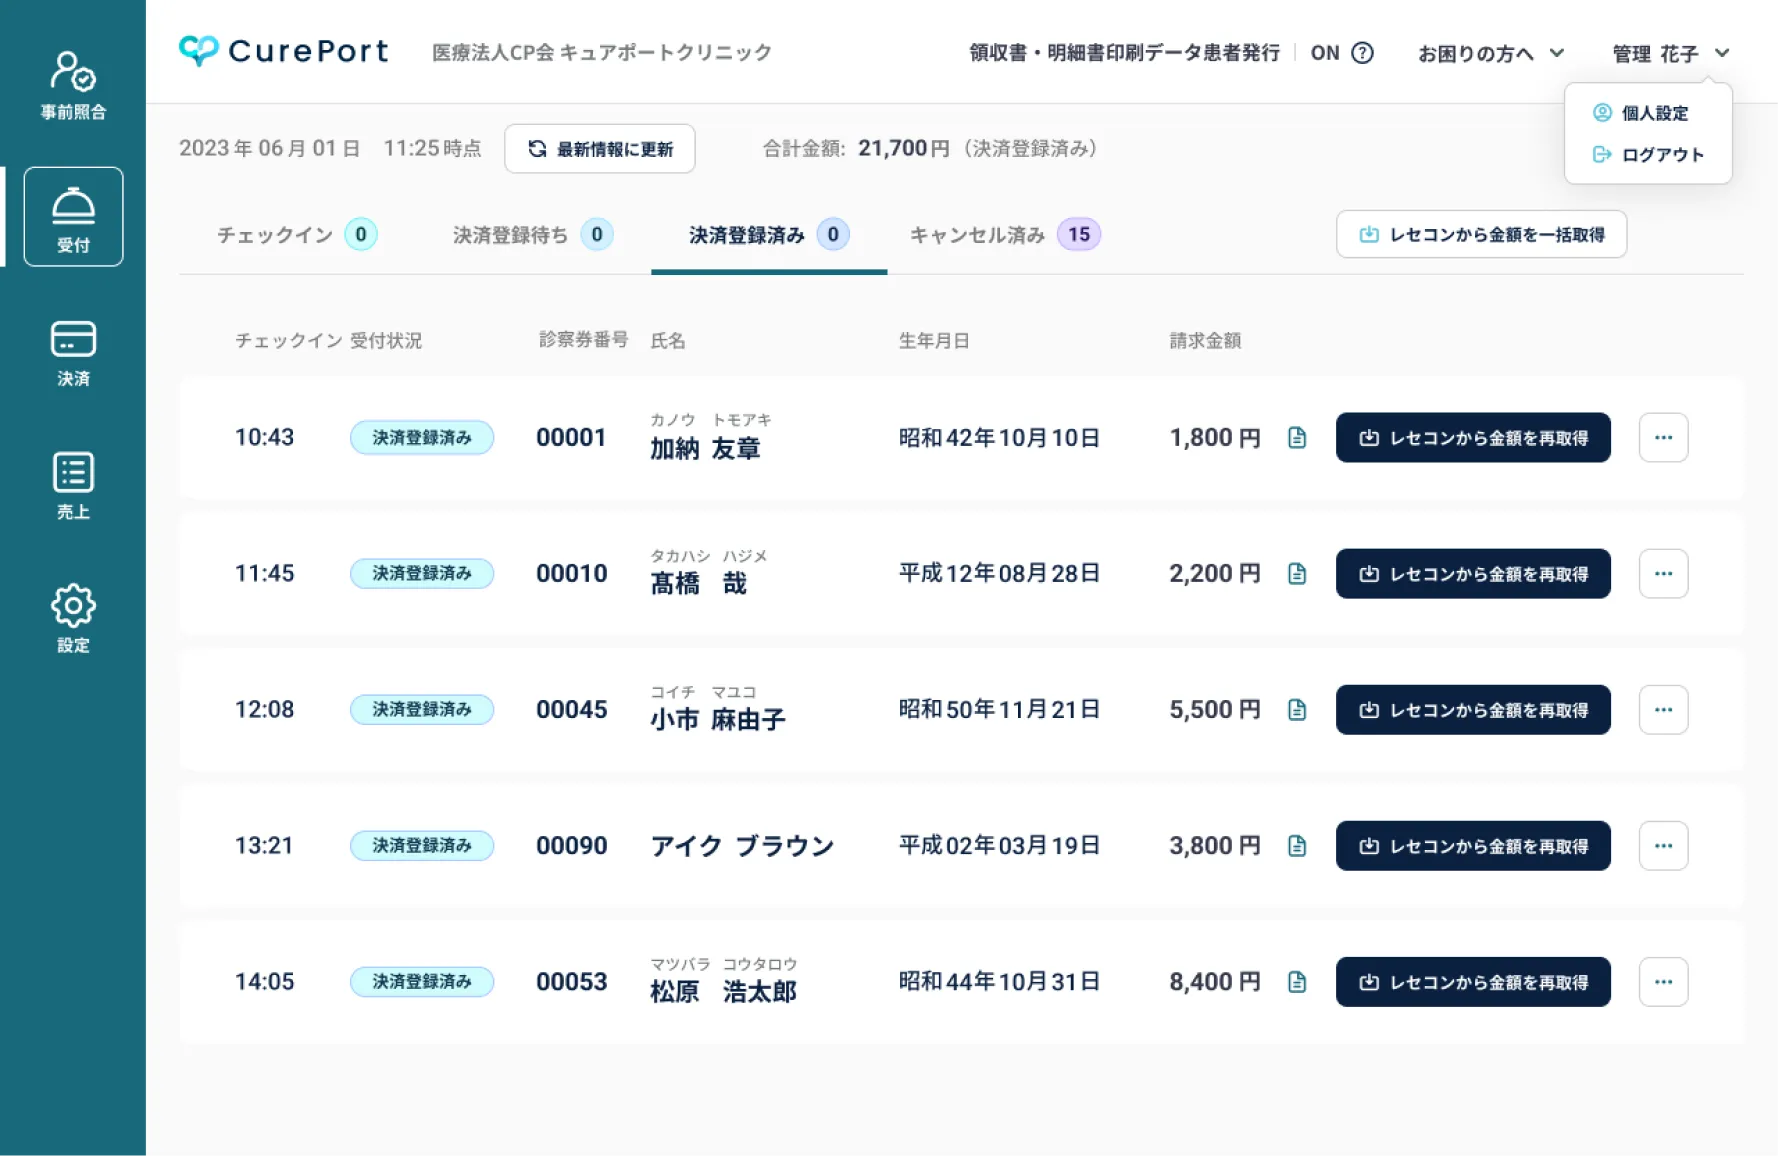Click the birthdate 平成12年08月28日
Image resolution: width=1778 pixels, height=1156 pixels.
[x=999, y=574]
